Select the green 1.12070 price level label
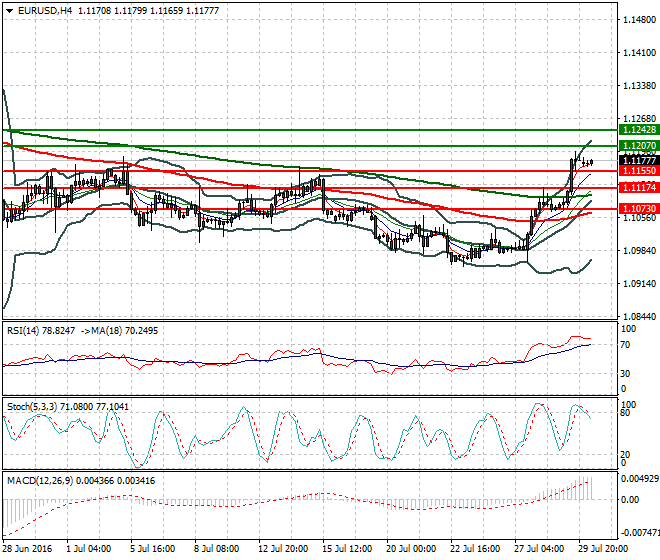Viewport: 660px width, 560px height. [x=639, y=146]
